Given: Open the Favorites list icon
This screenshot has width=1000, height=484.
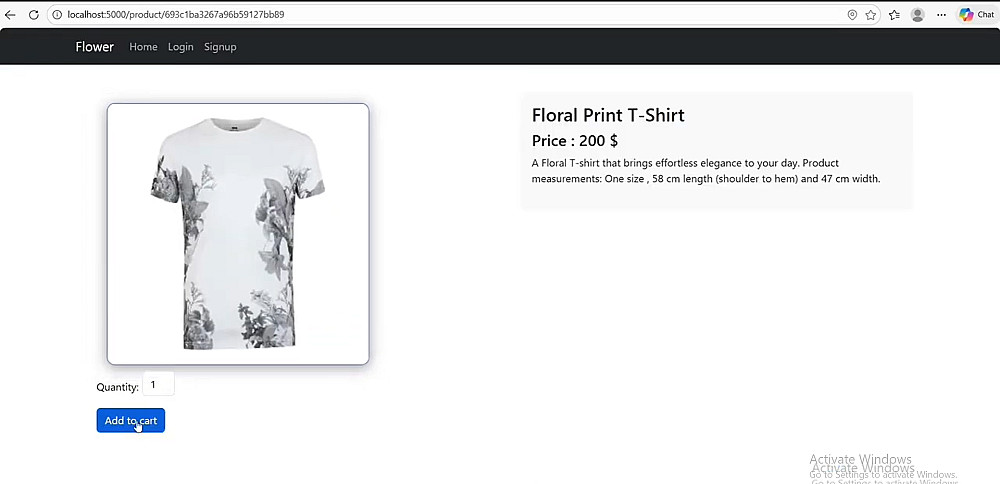Looking at the screenshot, I should 894,15.
